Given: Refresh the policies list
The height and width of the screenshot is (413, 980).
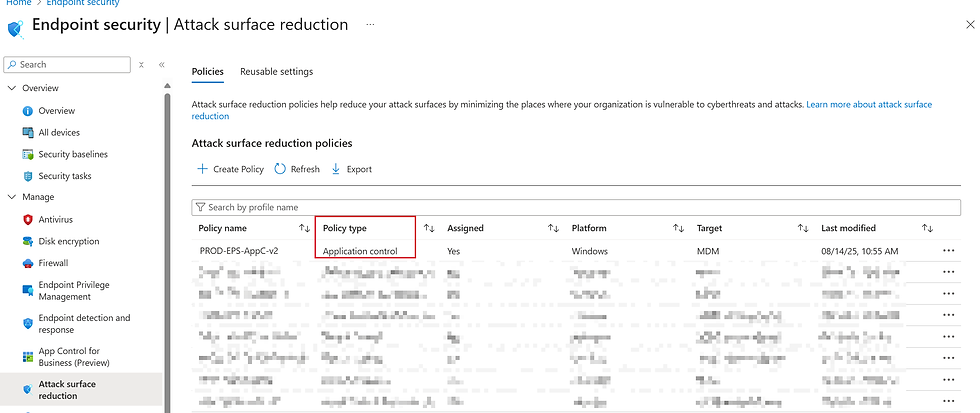Looking at the screenshot, I should coord(297,169).
